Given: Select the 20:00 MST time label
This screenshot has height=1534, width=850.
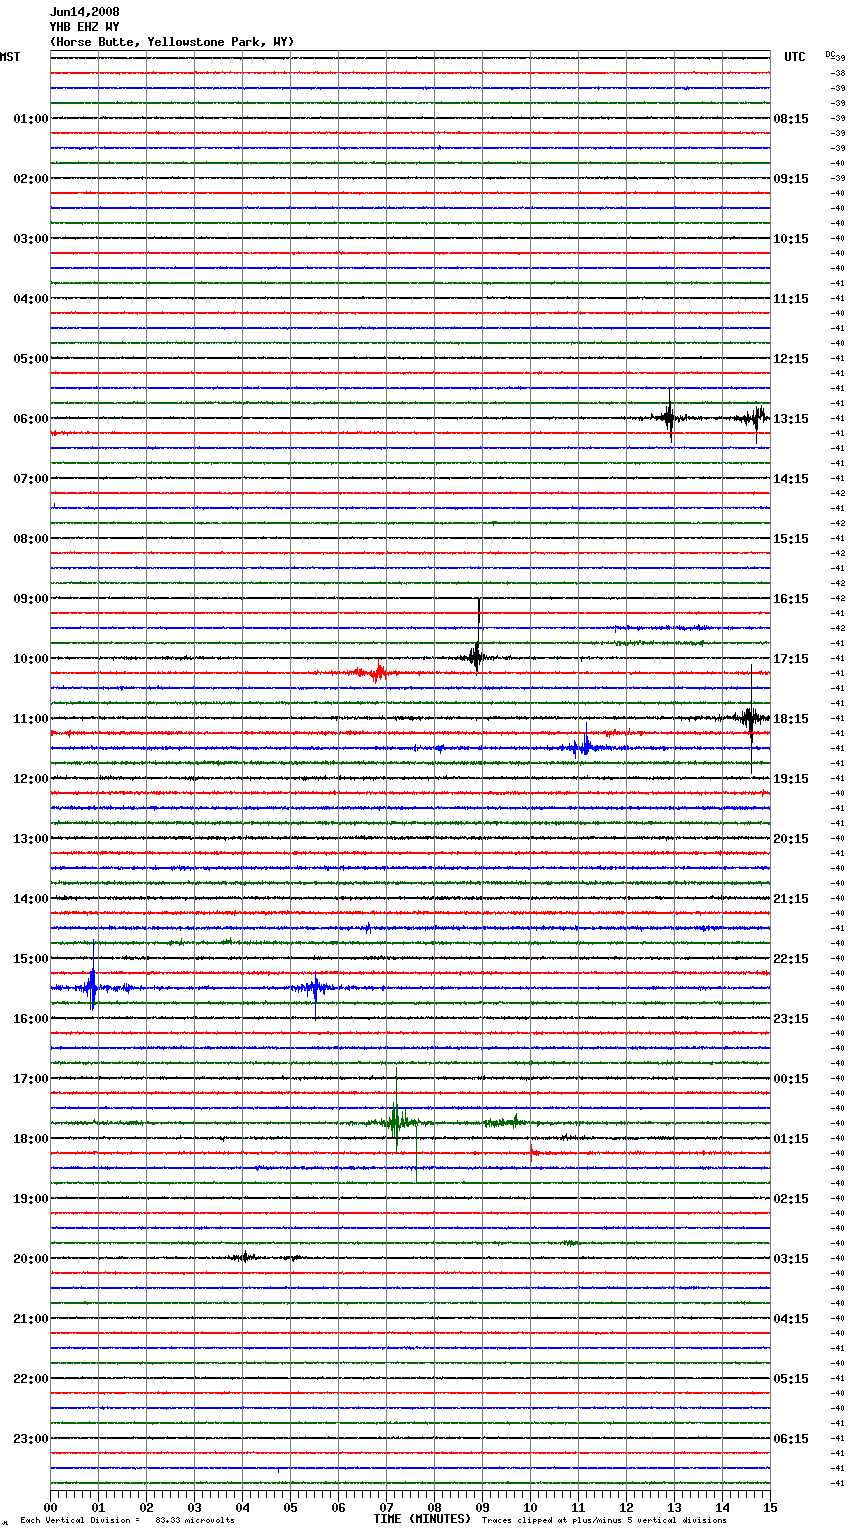Looking at the screenshot, I should (x=31, y=1259).
